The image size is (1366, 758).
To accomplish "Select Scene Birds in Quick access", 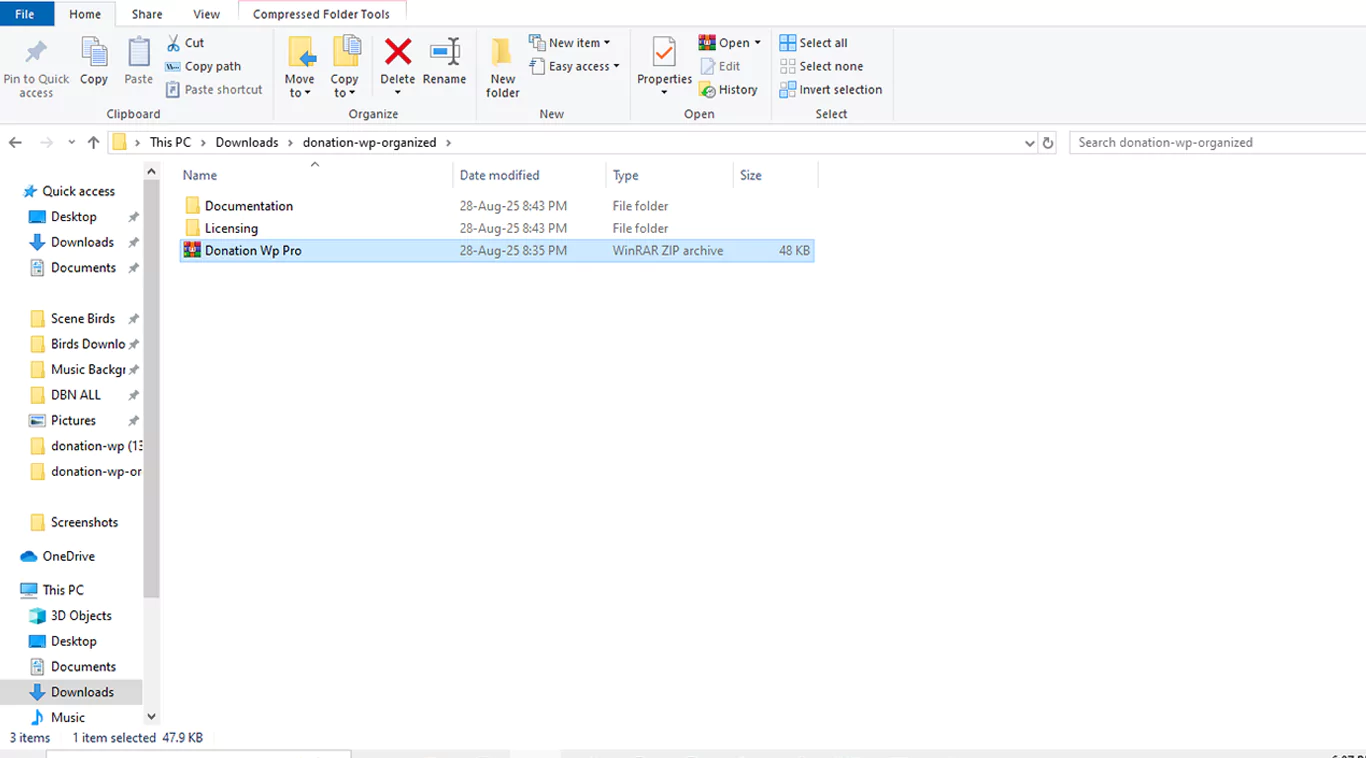I will click(x=82, y=319).
